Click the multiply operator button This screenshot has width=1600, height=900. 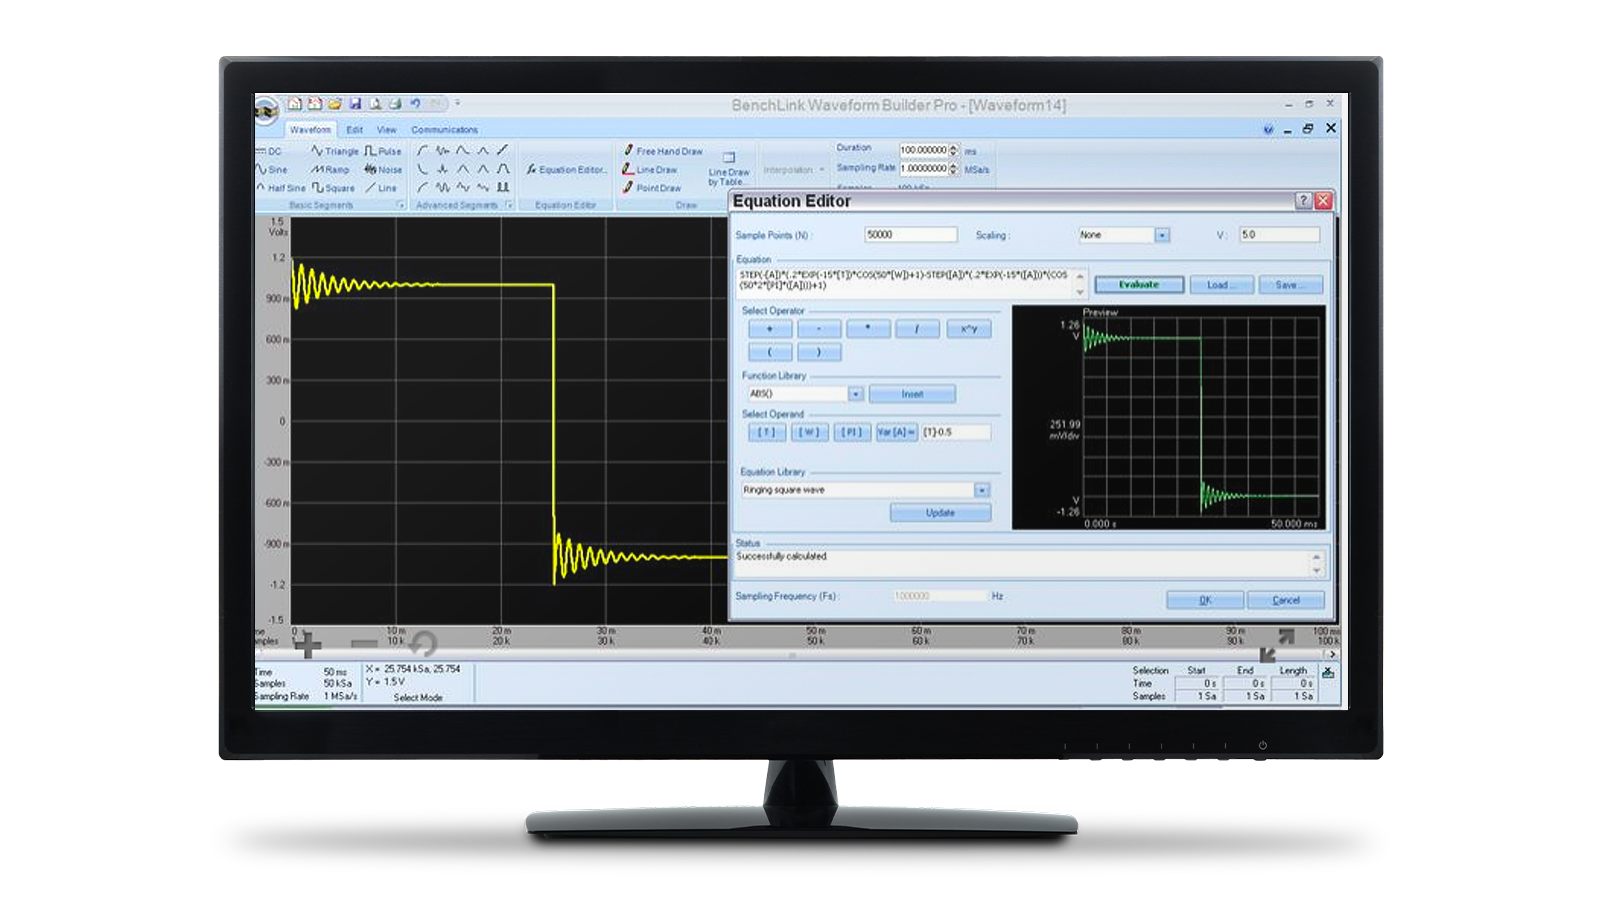pos(868,329)
